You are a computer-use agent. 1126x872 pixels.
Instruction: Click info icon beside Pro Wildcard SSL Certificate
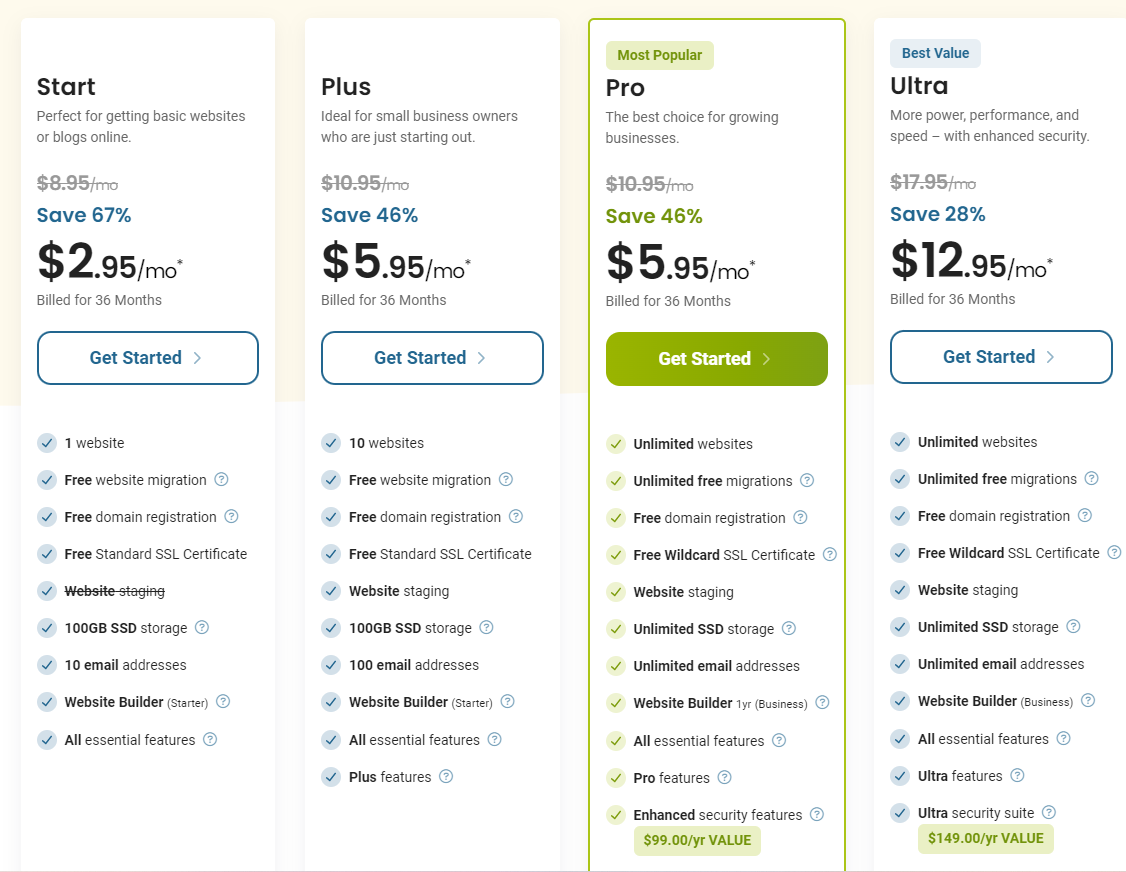pos(830,555)
